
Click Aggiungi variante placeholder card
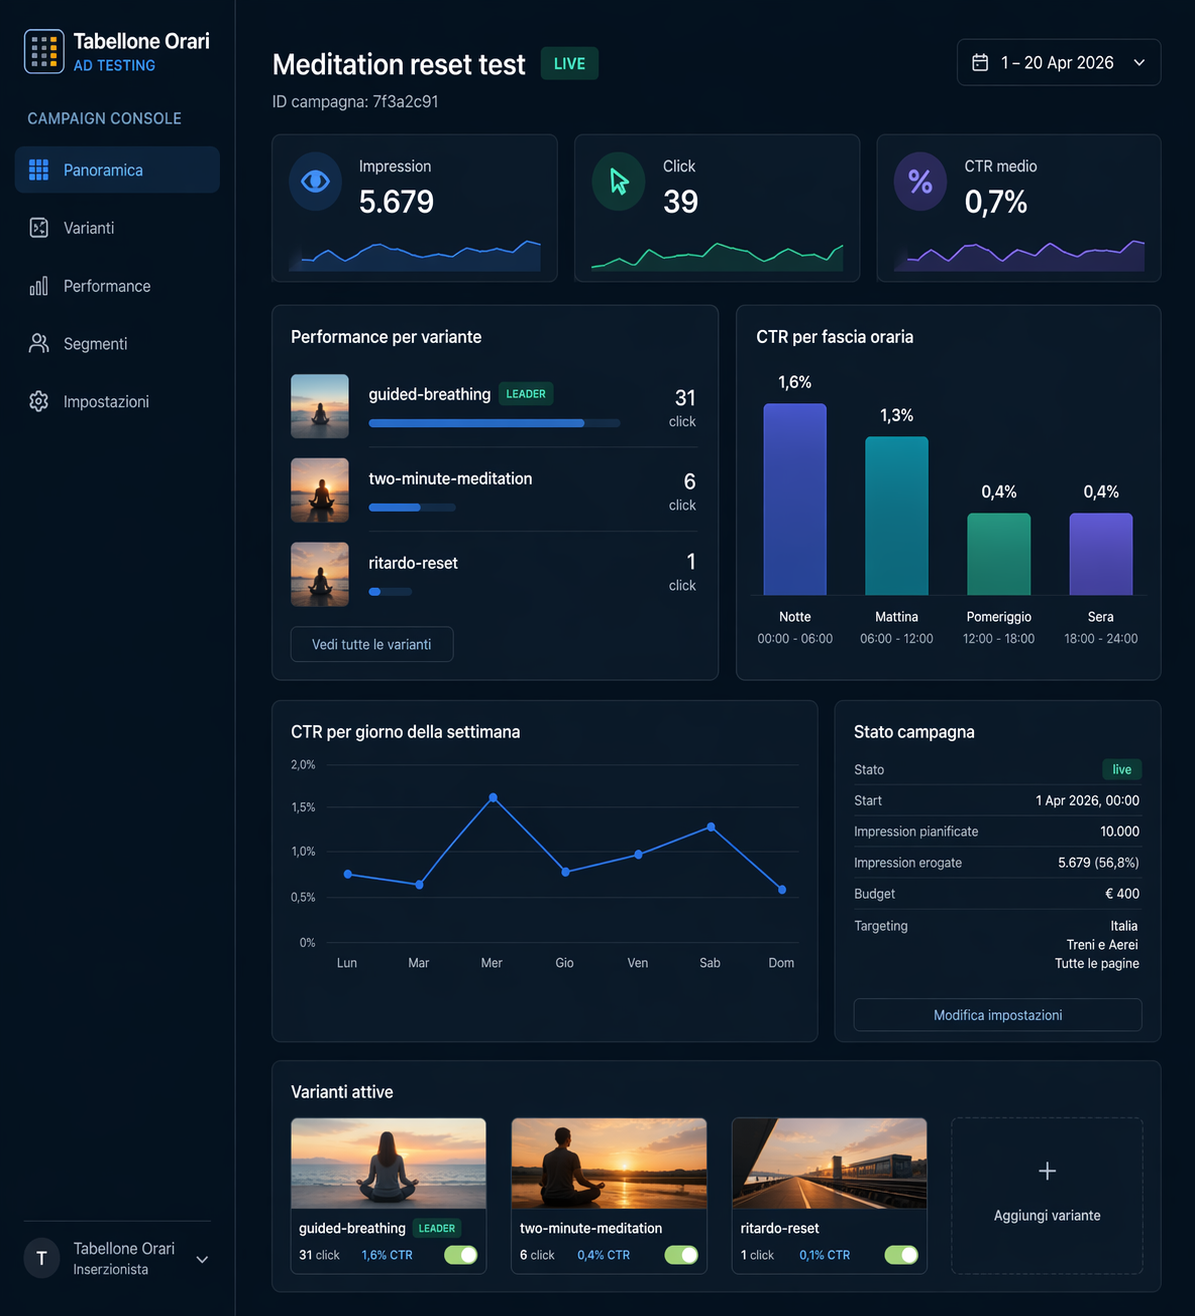(x=1047, y=1196)
